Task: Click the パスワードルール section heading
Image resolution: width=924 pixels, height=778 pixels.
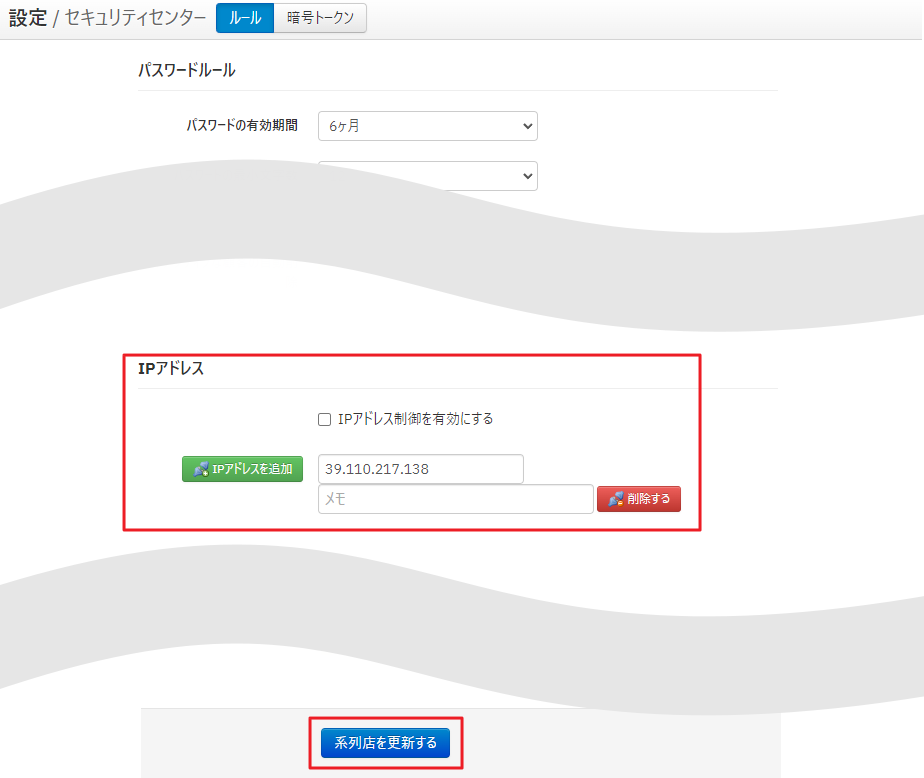Action: [186, 70]
